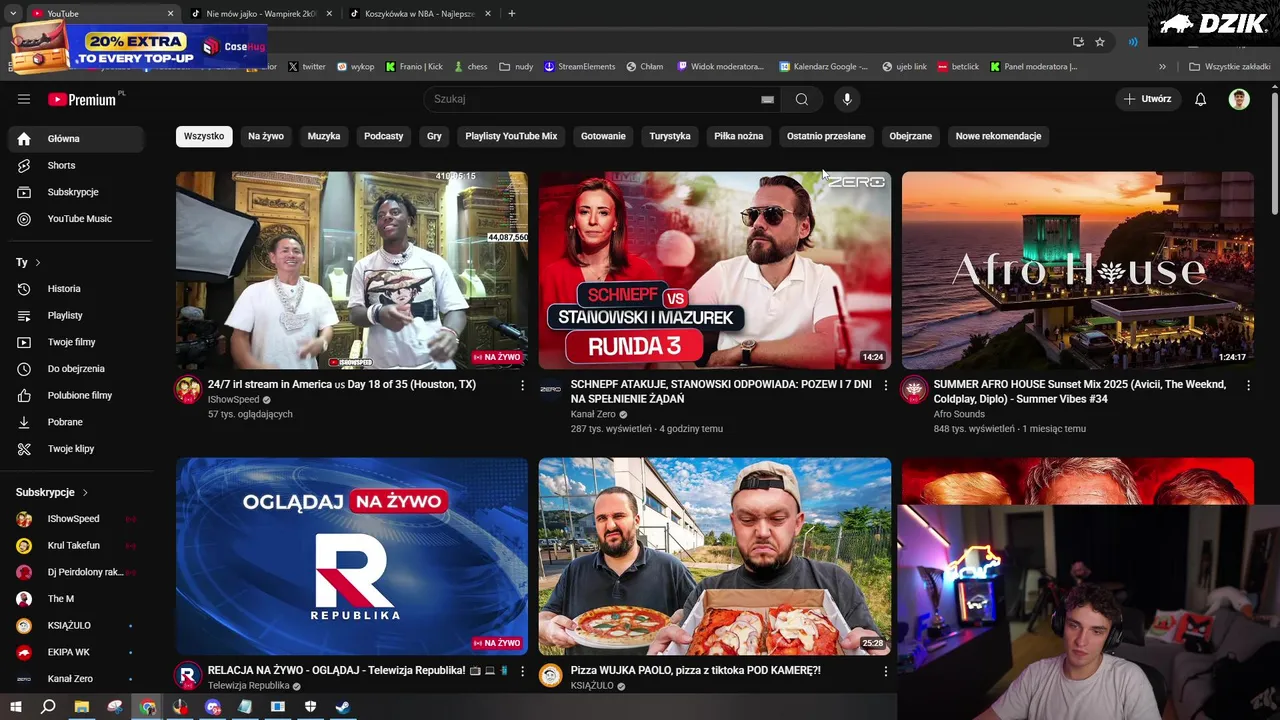Open options menu for IShowSpeed stream video
The image size is (1280, 720).
522,385
